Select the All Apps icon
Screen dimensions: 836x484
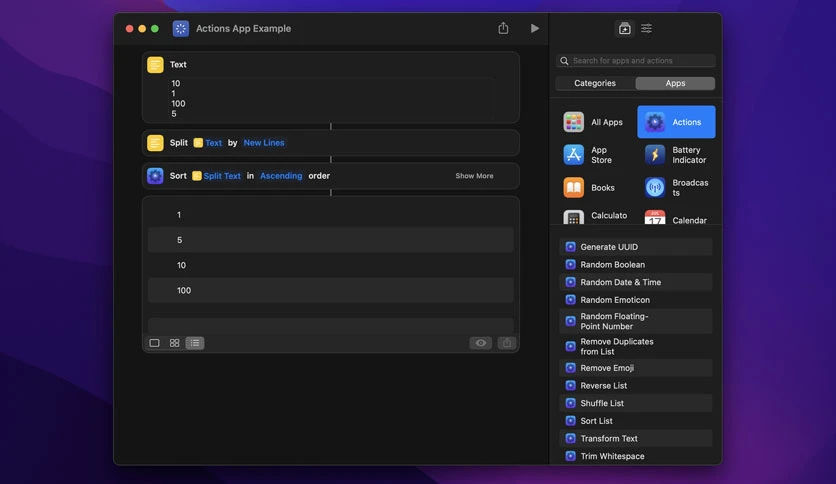[573, 122]
